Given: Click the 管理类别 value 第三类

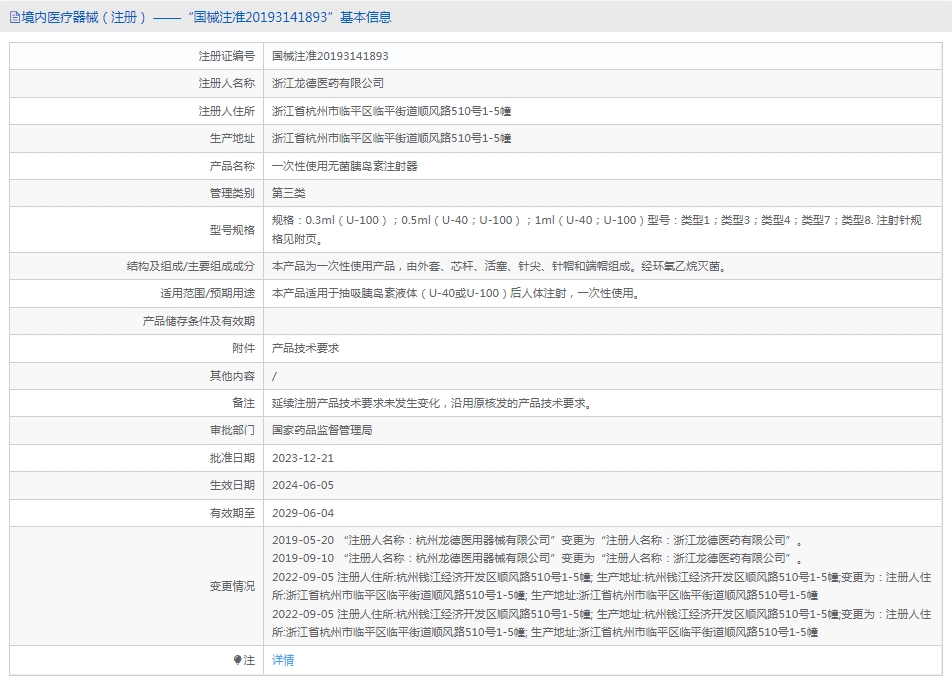Looking at the screenshot, I should (x=288, y=193).
